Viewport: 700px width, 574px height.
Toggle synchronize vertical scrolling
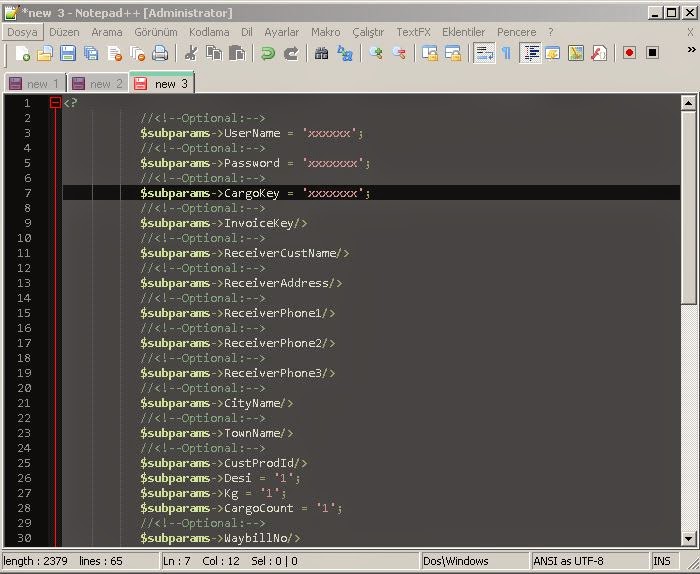[x=430, y=53]
